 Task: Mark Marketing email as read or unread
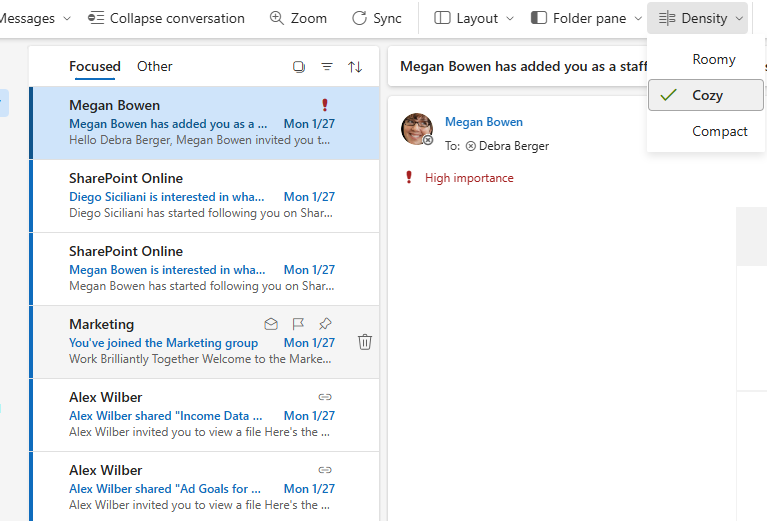271,324
